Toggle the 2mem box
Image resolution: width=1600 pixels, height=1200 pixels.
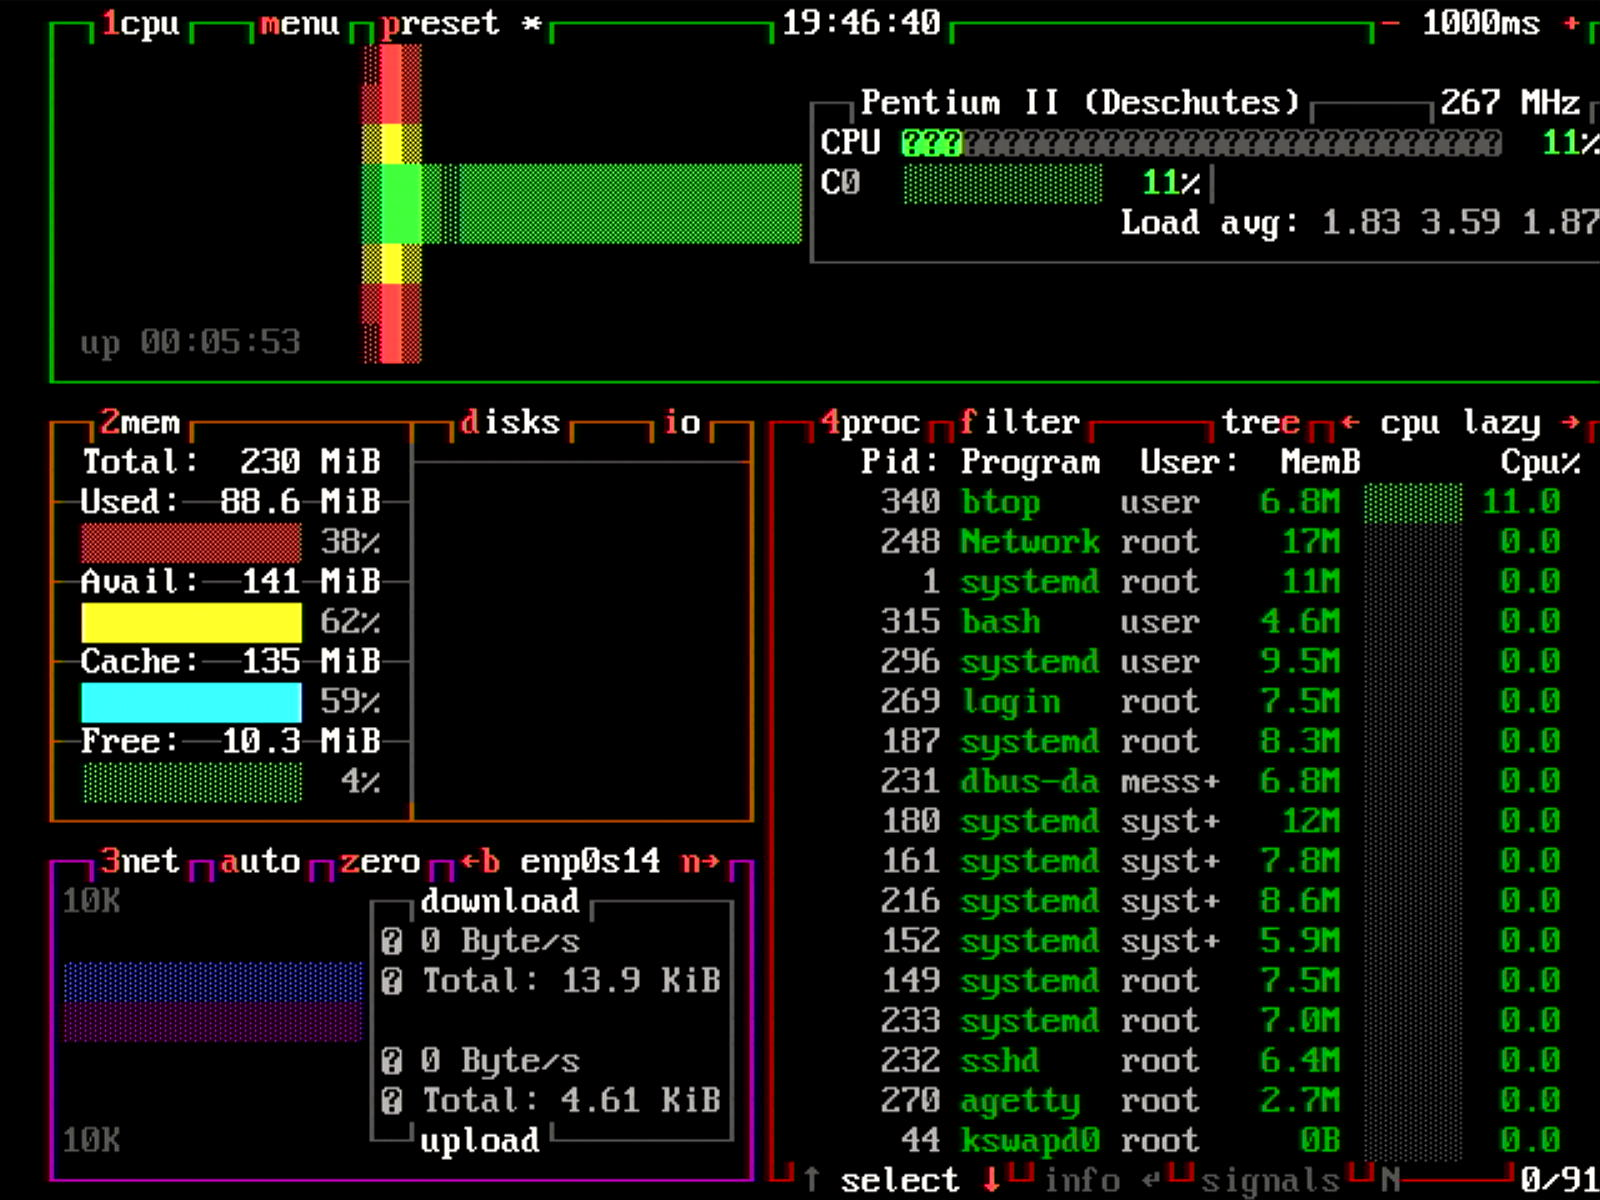(140, 422)
